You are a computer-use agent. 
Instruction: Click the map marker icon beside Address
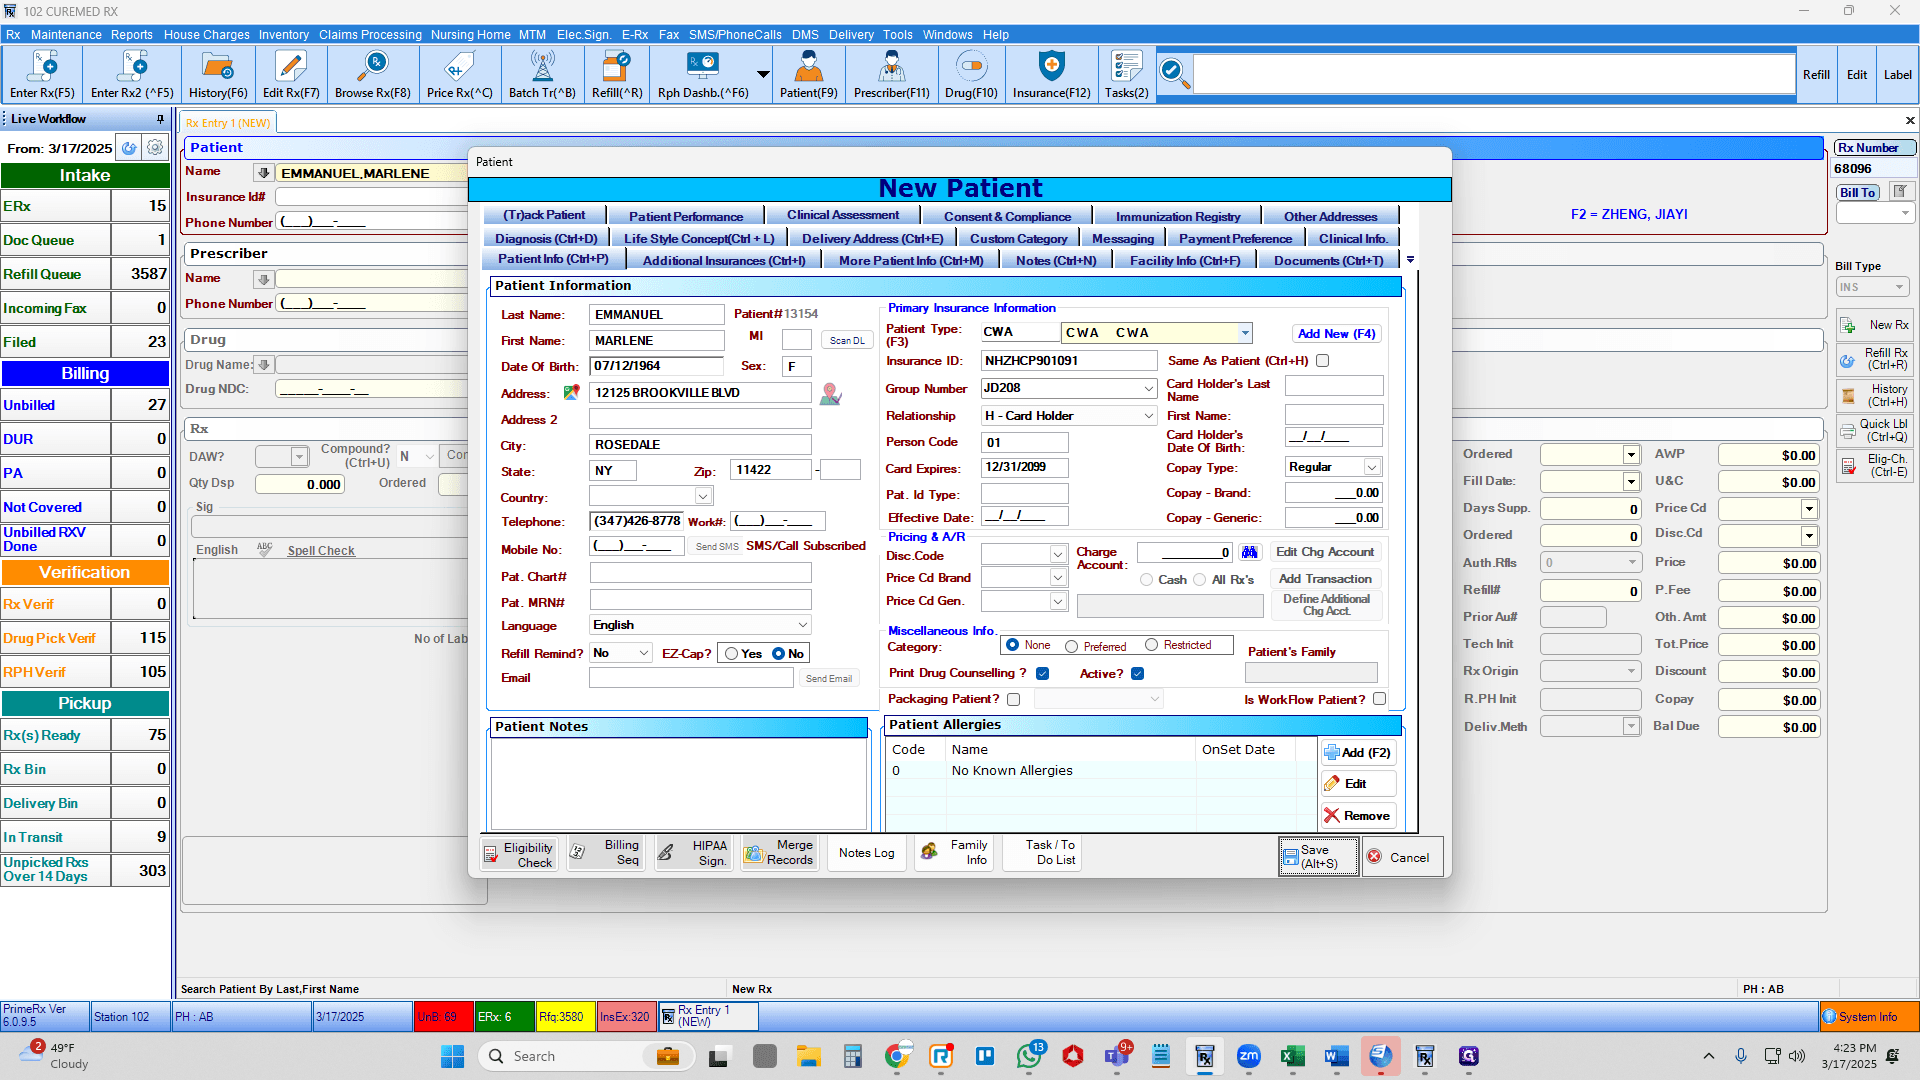pyautogui.click(x=831, y=394)
